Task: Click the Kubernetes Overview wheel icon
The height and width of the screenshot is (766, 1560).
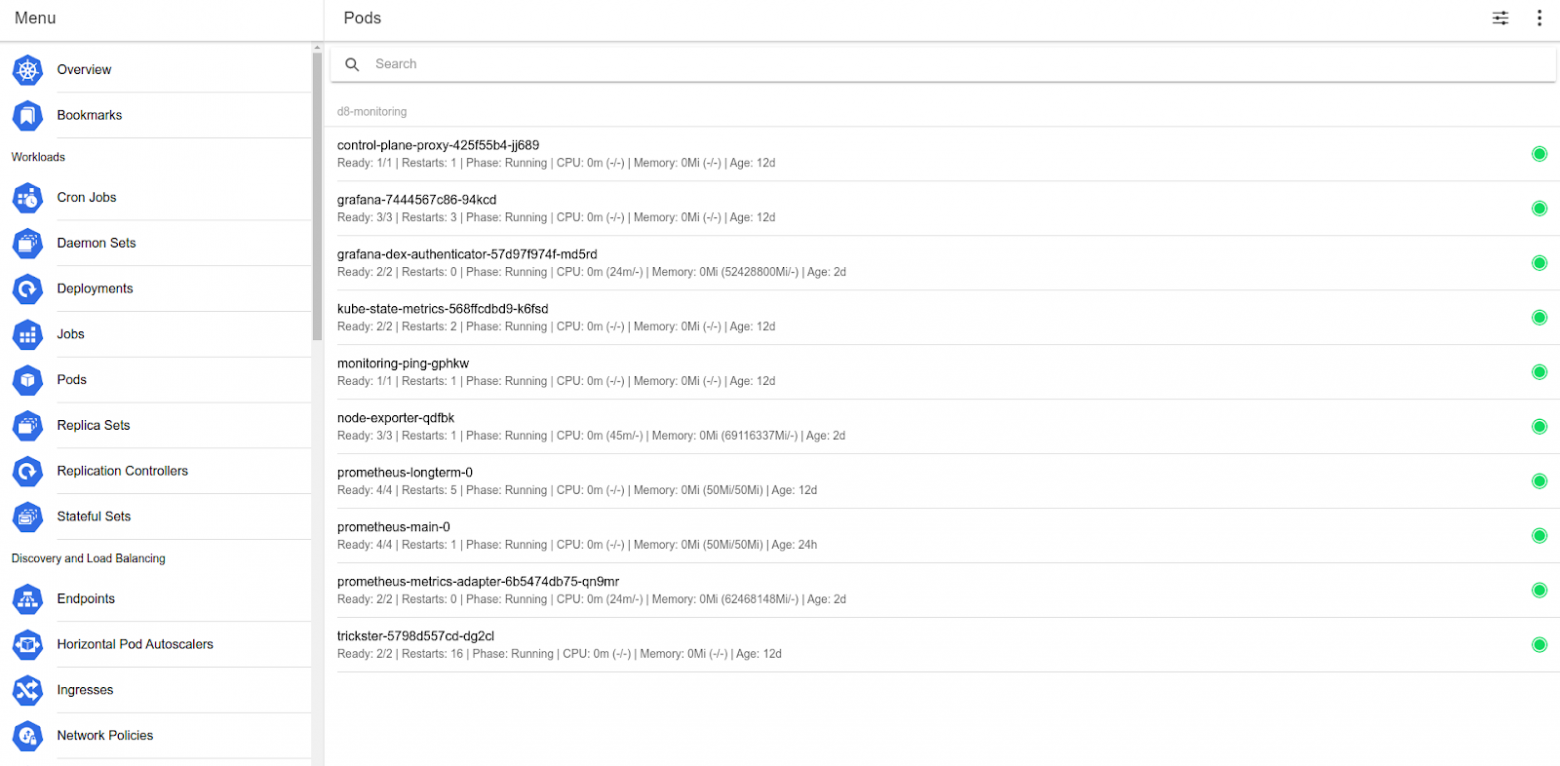Action: point(28,70)
